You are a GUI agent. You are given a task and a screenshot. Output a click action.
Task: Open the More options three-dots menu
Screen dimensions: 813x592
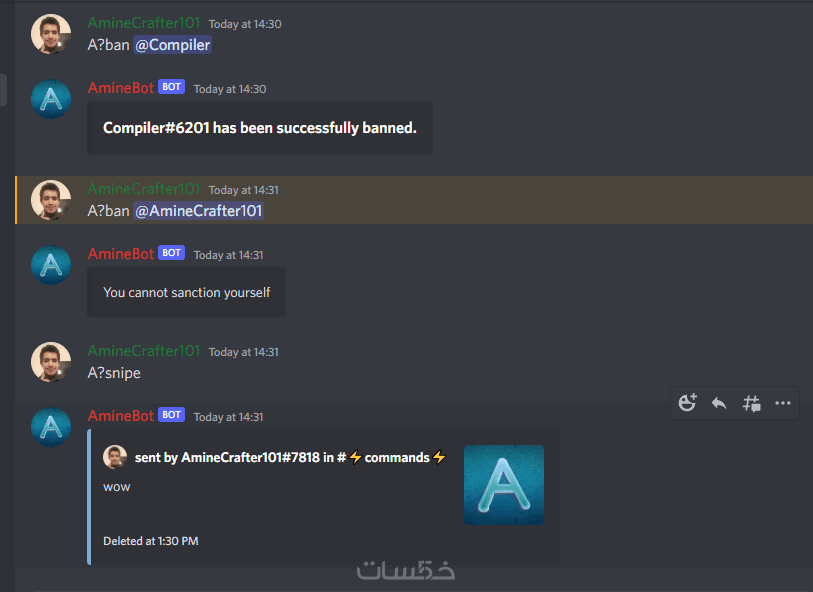point(782,403)
